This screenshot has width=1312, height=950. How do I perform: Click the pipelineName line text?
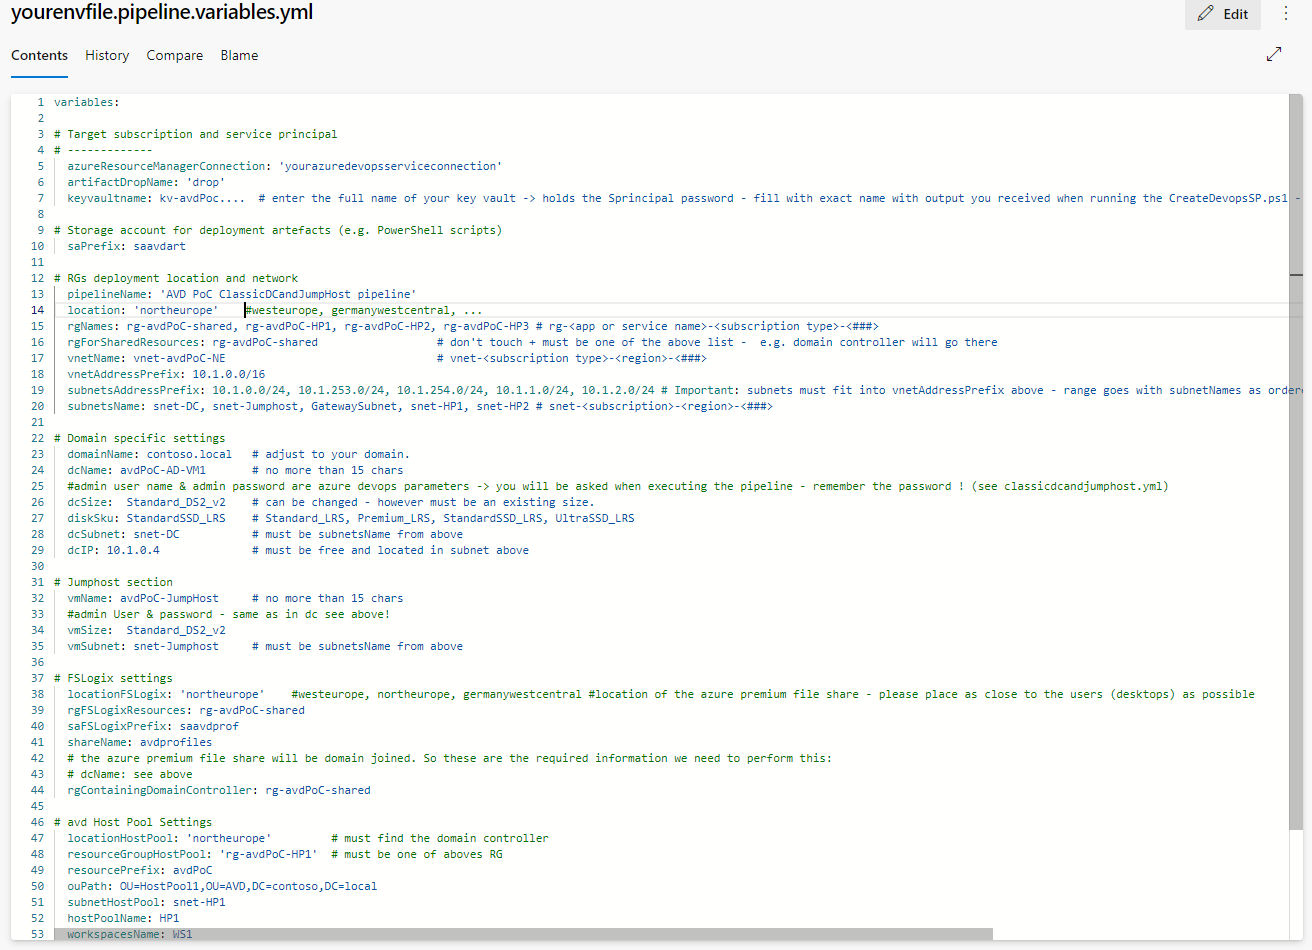pos(242,294)
